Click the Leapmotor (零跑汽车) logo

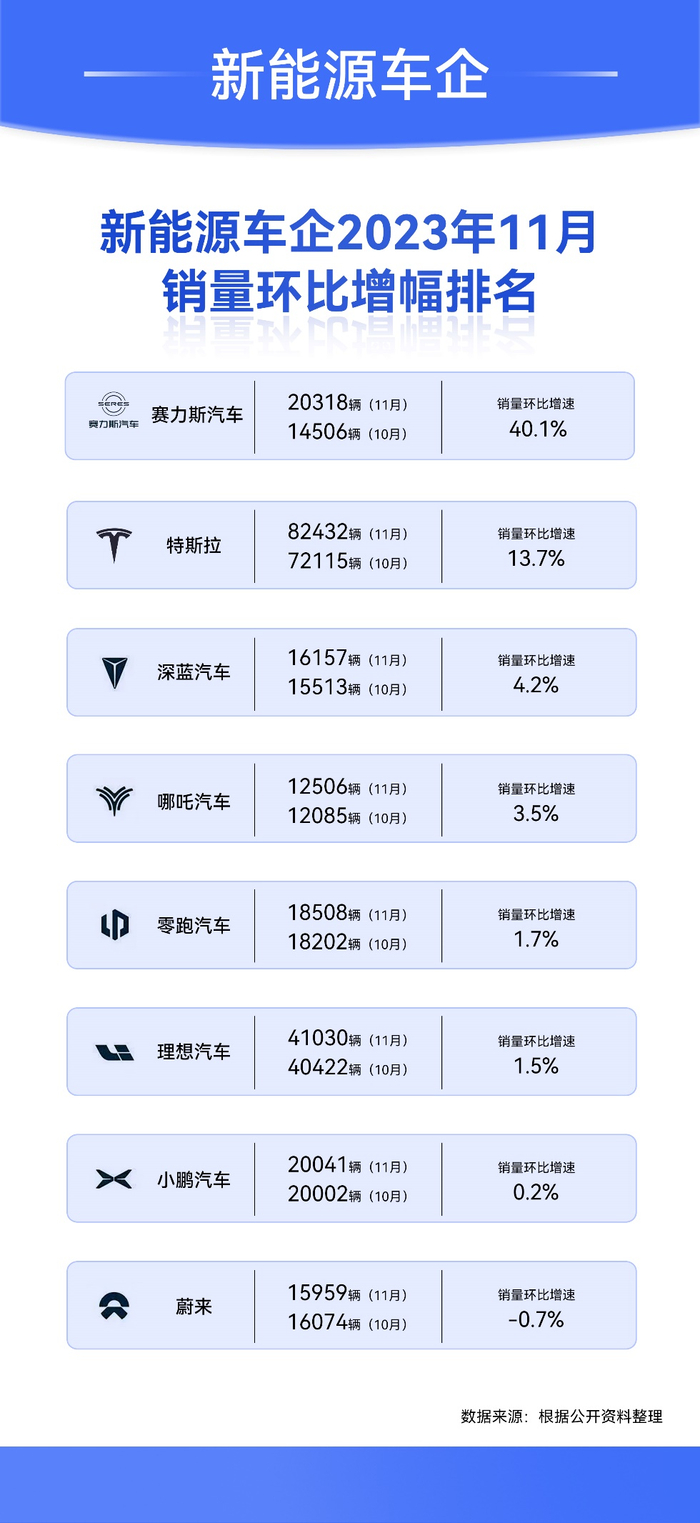coord(114,926)
